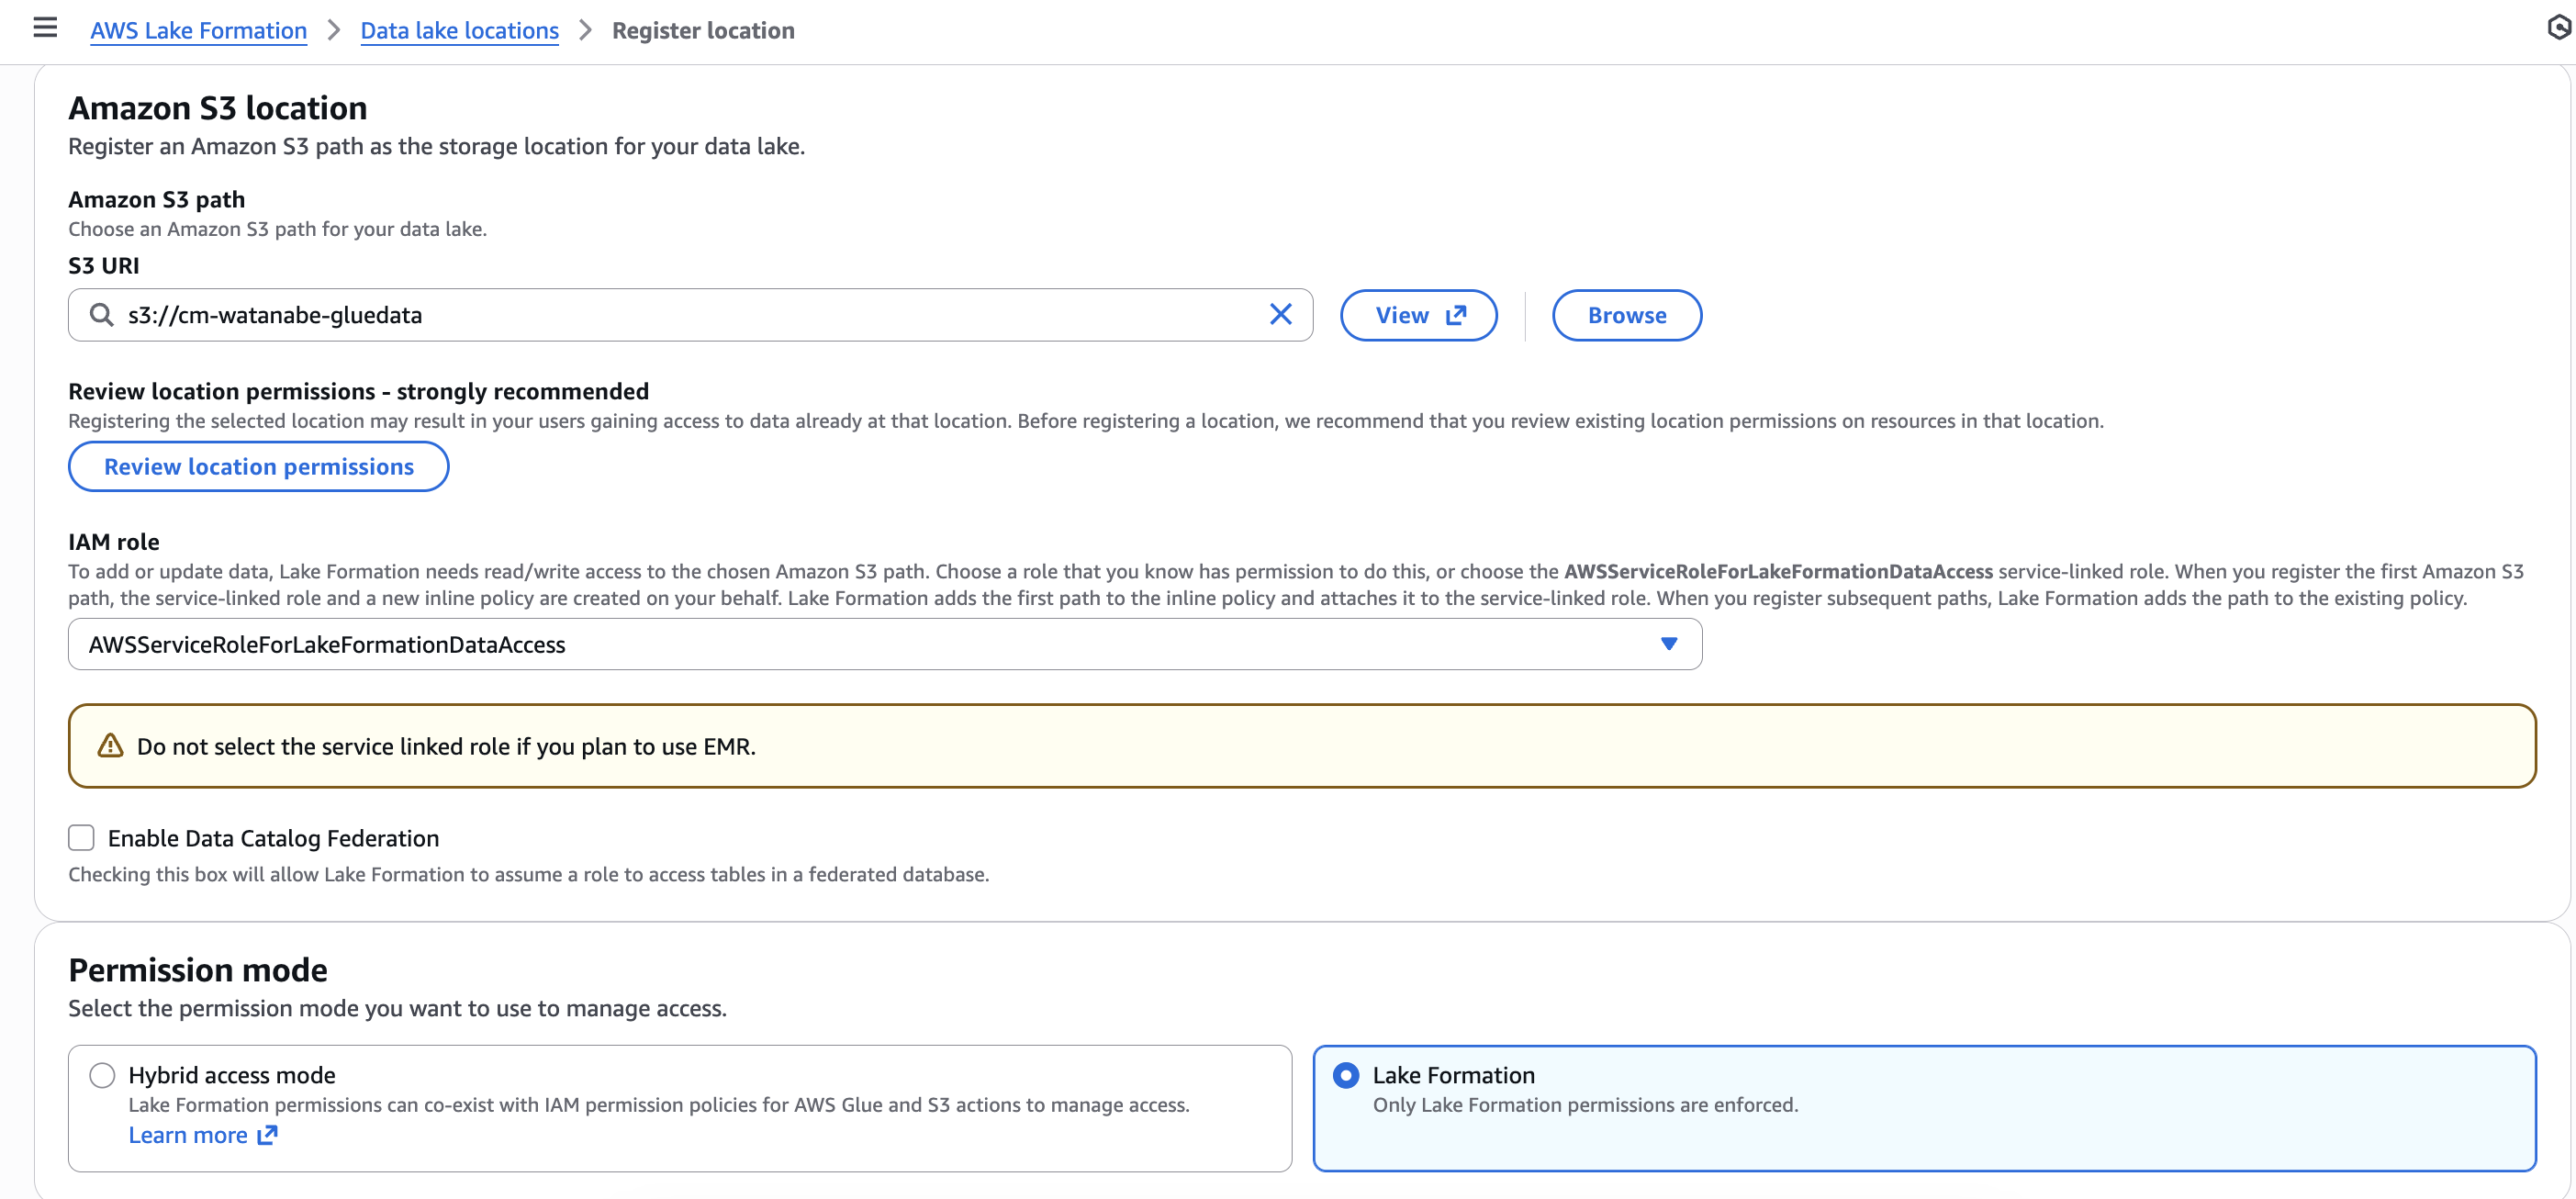Go to AWS Lake Formation breadcrumb

[198, 31]
